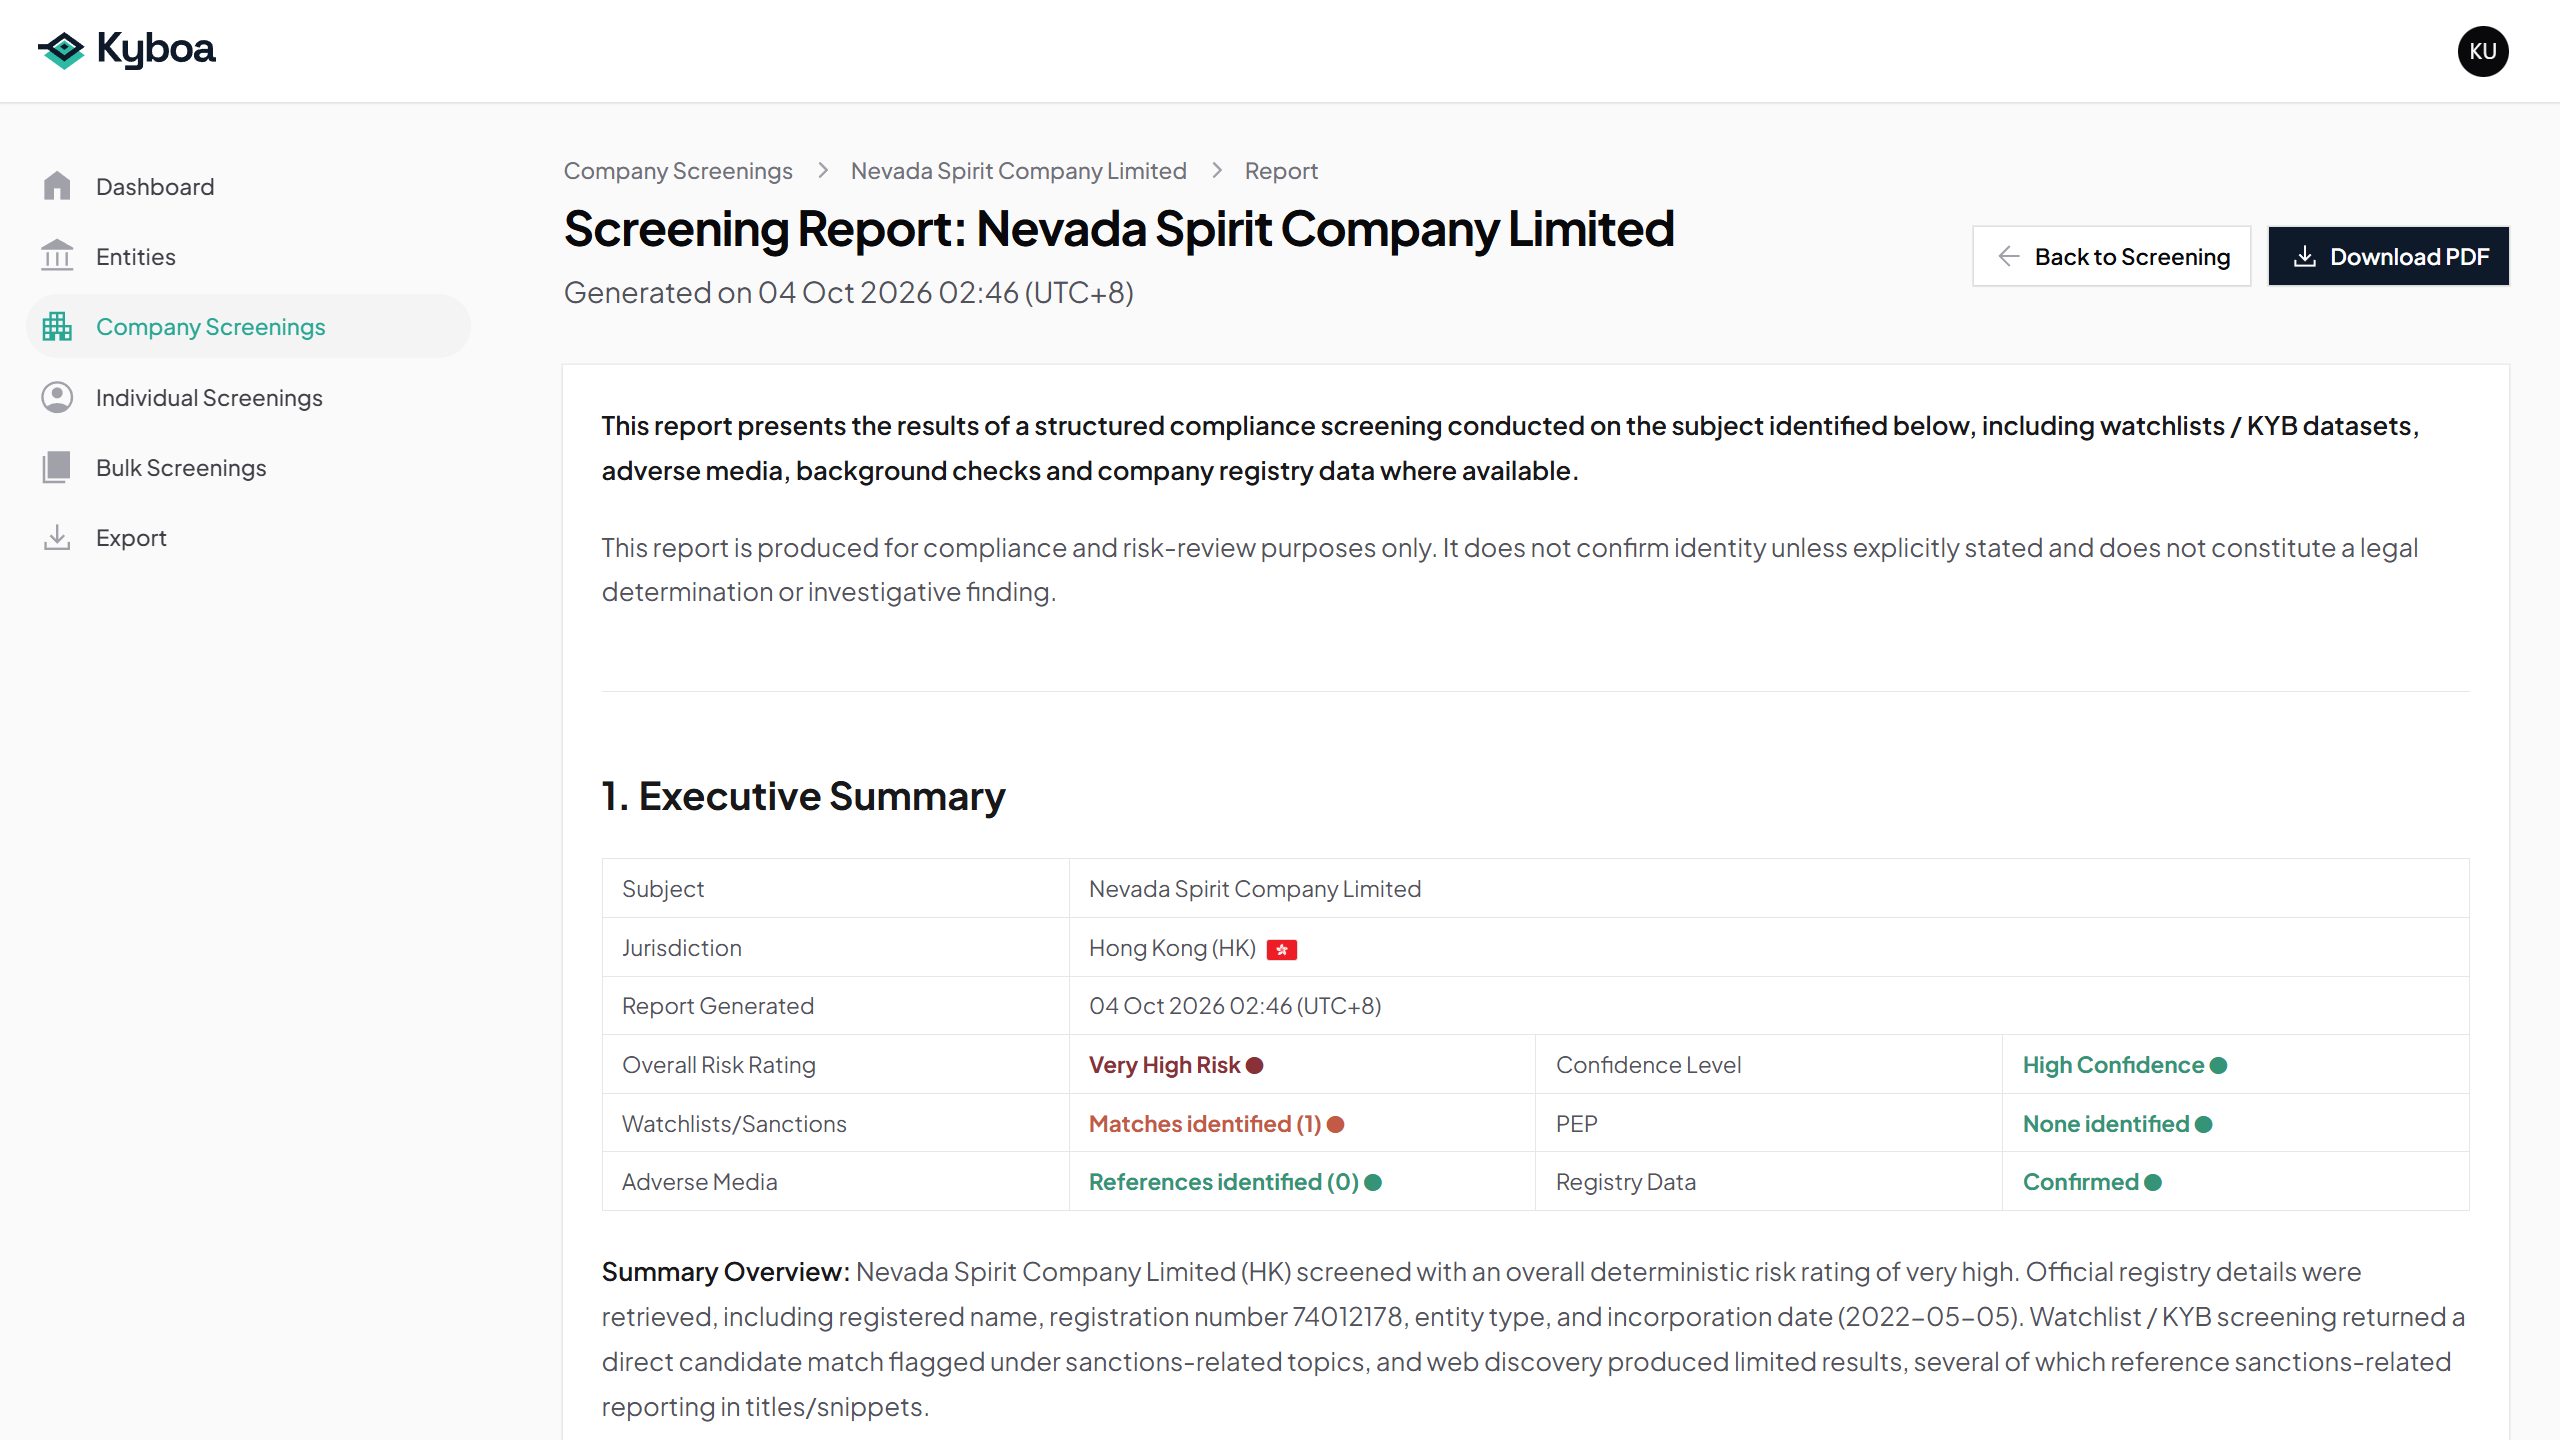Viewport: 2560px width, 1440px height.
Task: Go to Entities in the sidebar
Action: pyautogui.click(x=248, y=256)
